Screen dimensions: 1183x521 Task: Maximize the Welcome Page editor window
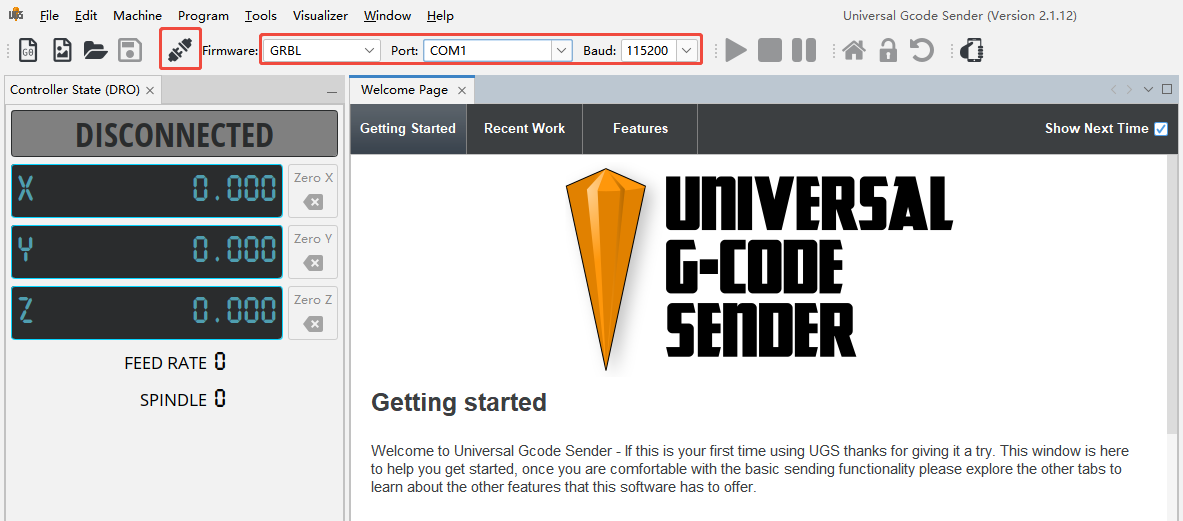coord(1167,89)
